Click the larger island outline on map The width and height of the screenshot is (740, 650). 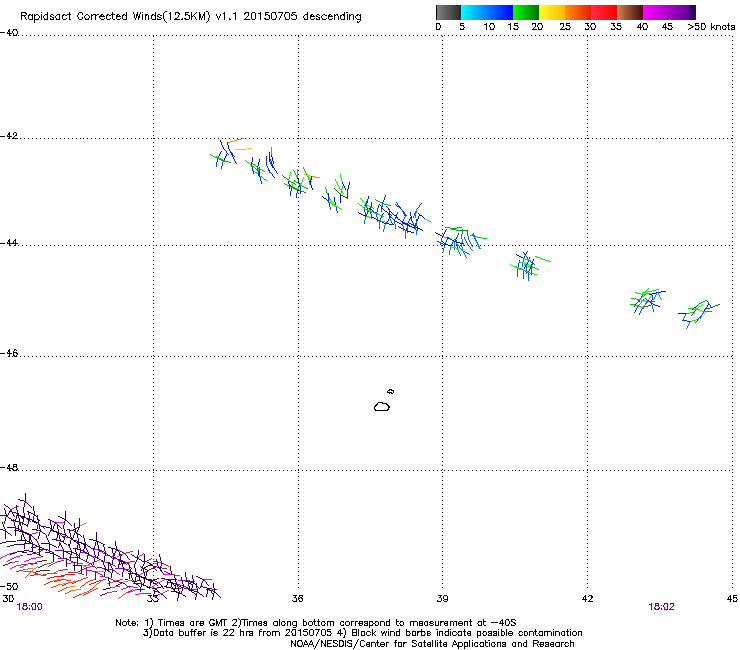(382, 406)
